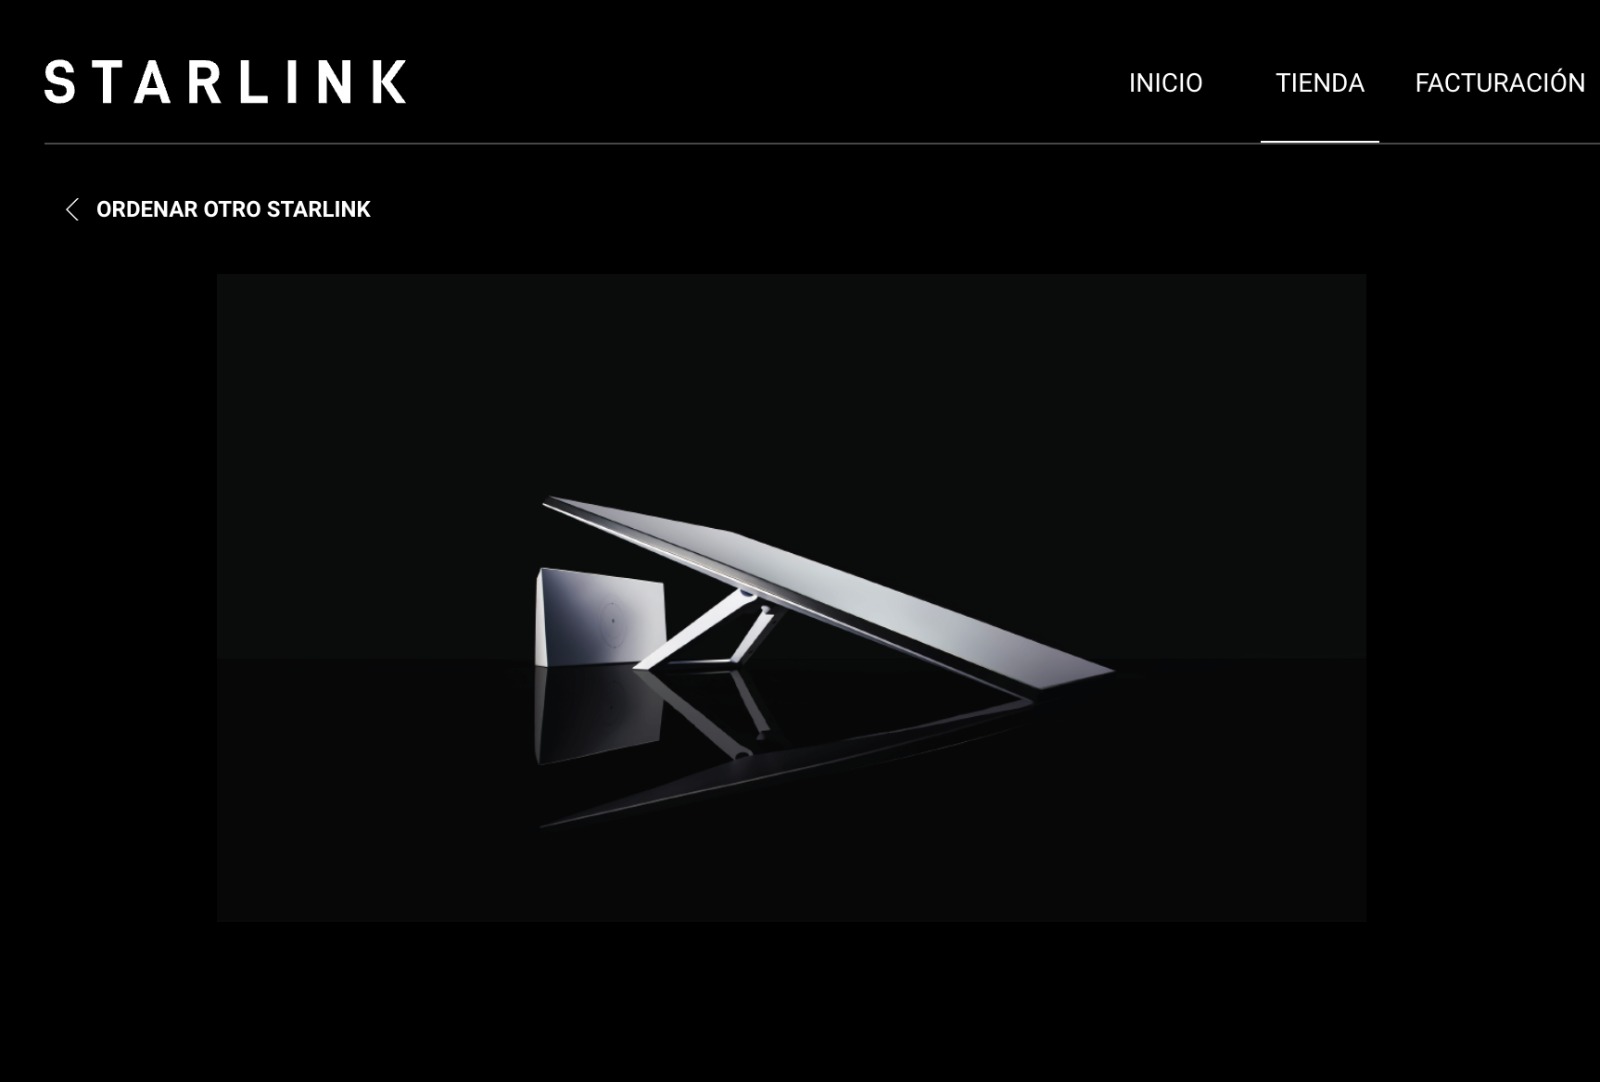Click the flat dish panel in photo
The image size is (1600, 1082).
coord(830,590)
